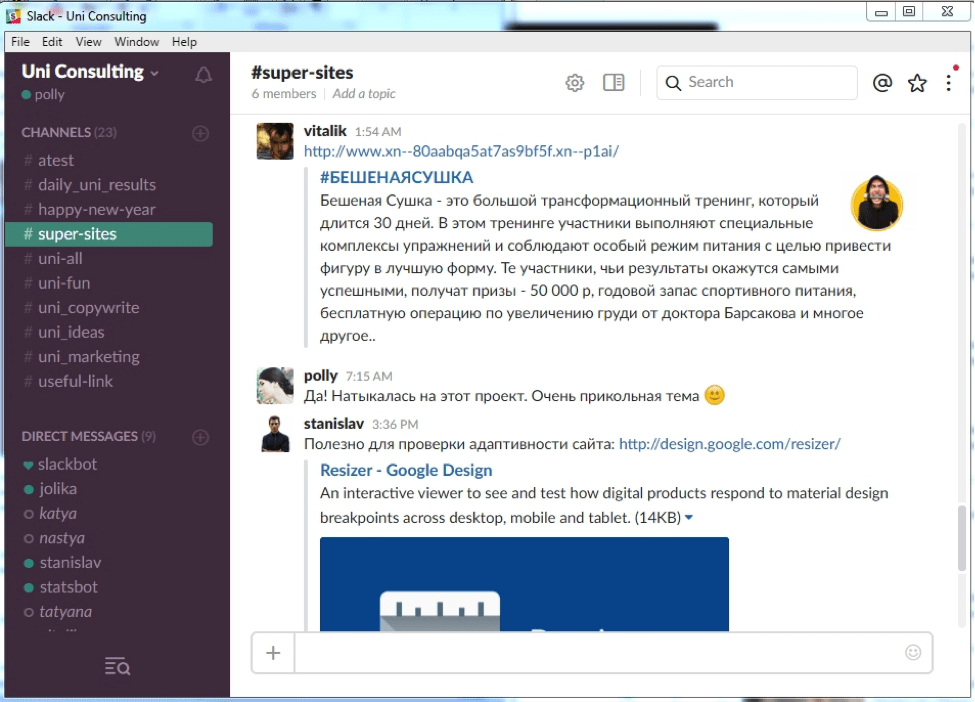
Task: Open the jump-to search icon at sidebar bottom
Action: [x=116, y=666]
